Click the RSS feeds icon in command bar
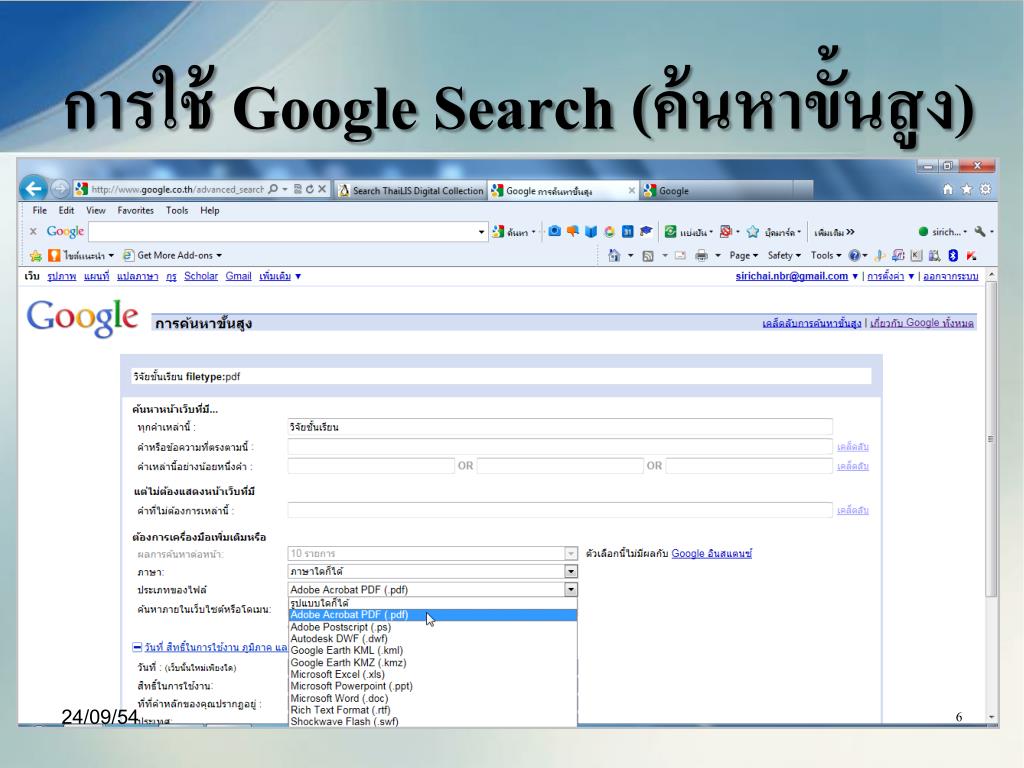1024x768 pixels. [648, 256]
